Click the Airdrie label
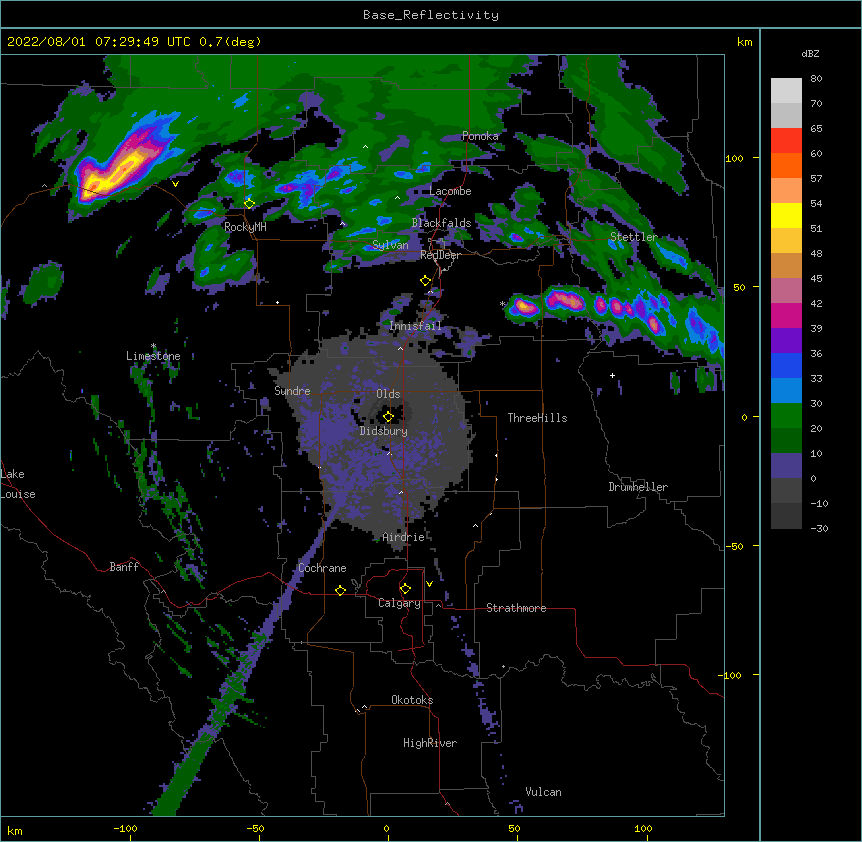862x842 pixels. click(x=403, y=537)
